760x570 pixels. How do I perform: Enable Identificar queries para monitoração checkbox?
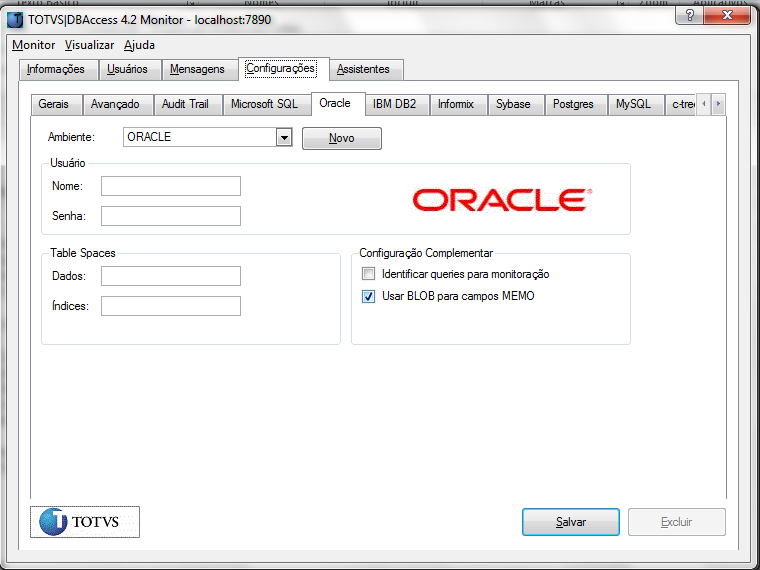[x=368, y=274]
